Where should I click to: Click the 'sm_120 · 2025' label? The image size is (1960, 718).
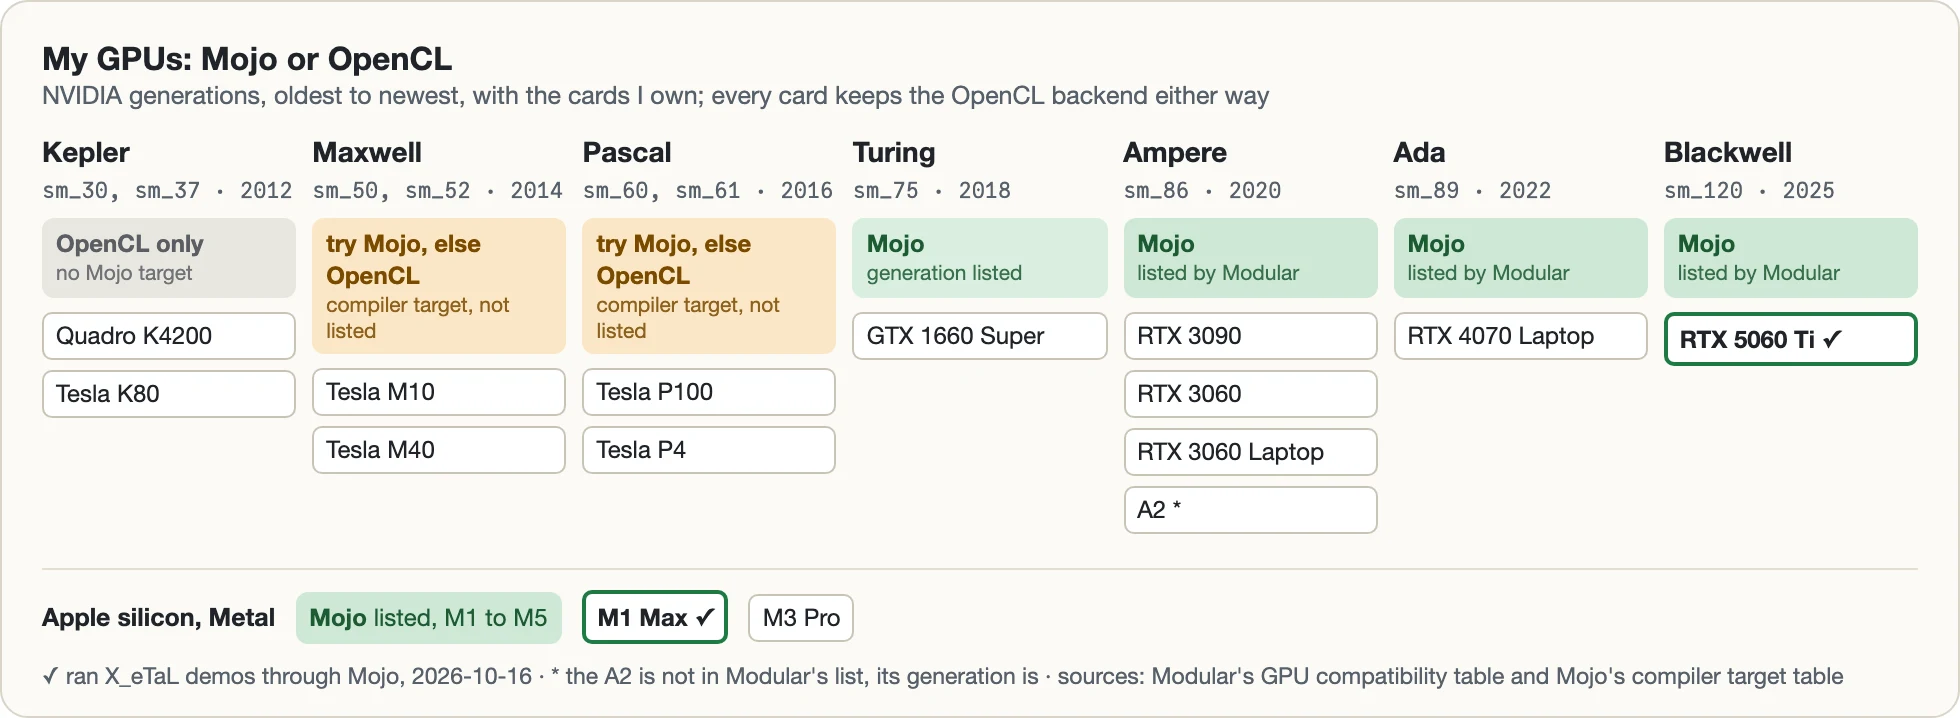(1749, 191)
